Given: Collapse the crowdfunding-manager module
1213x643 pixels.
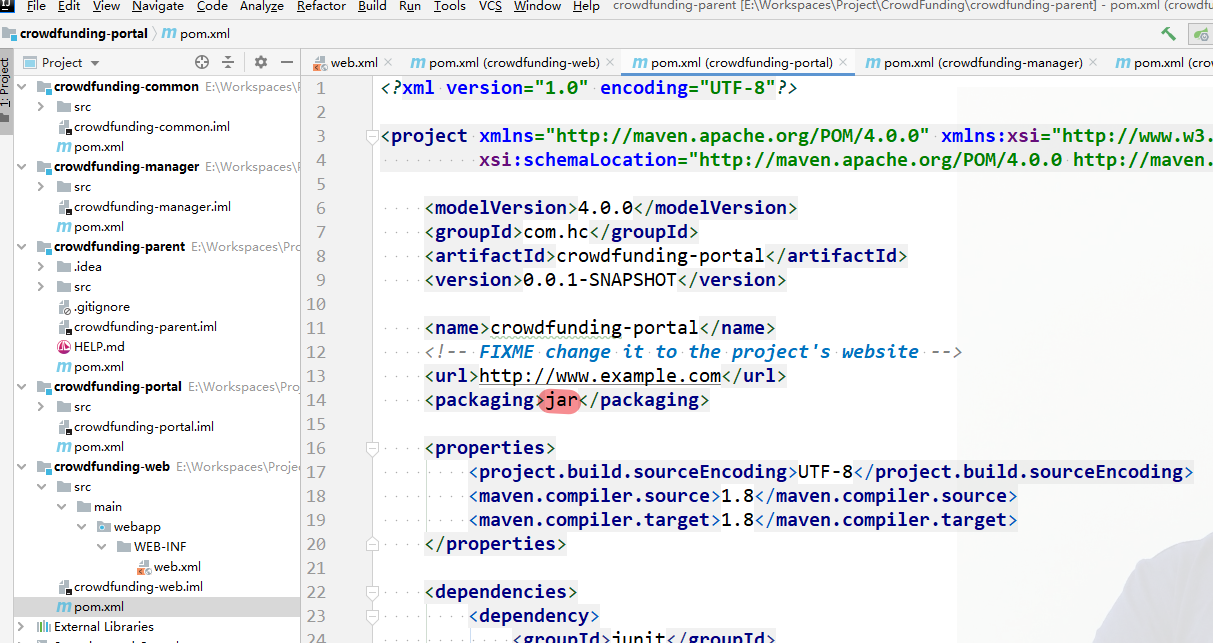Looking at the screenshot, I should pyautogui.click(x=22, y=167).
